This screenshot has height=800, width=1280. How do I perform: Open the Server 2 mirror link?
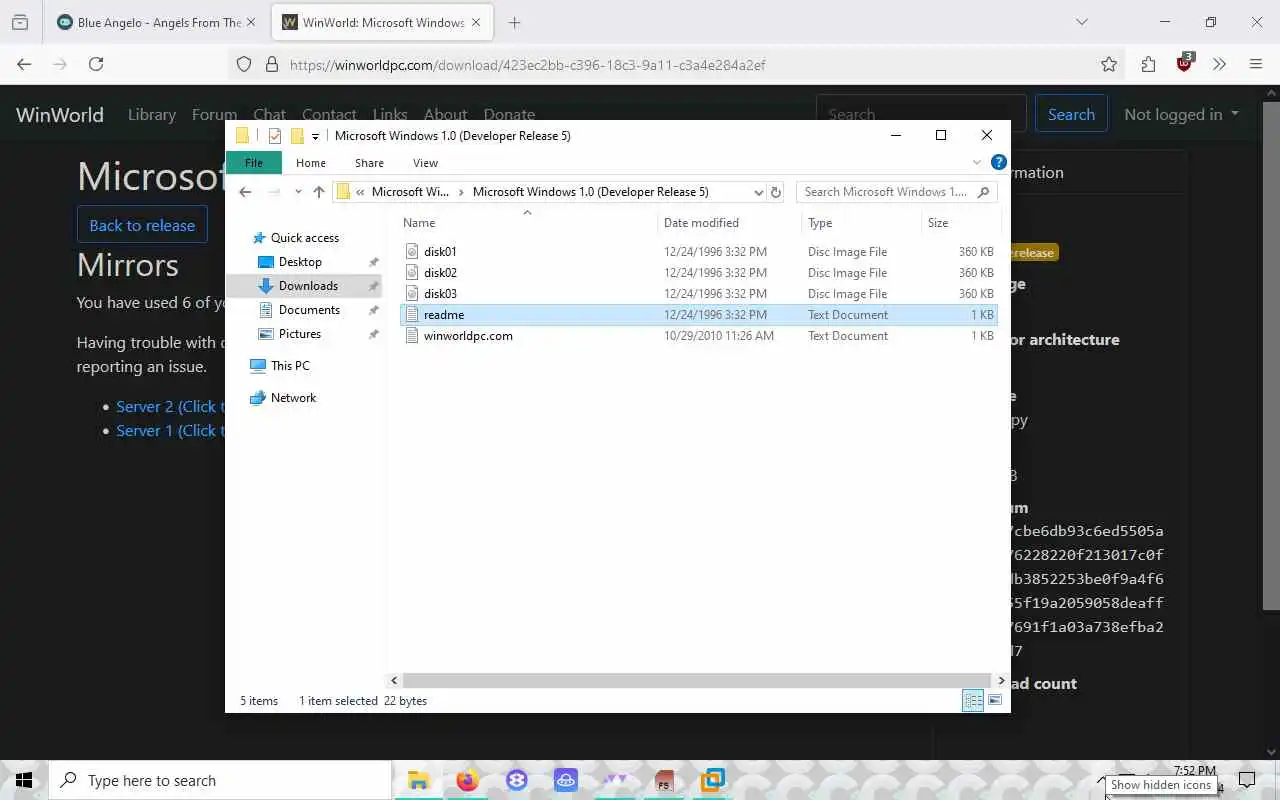(x=170, y=406)
